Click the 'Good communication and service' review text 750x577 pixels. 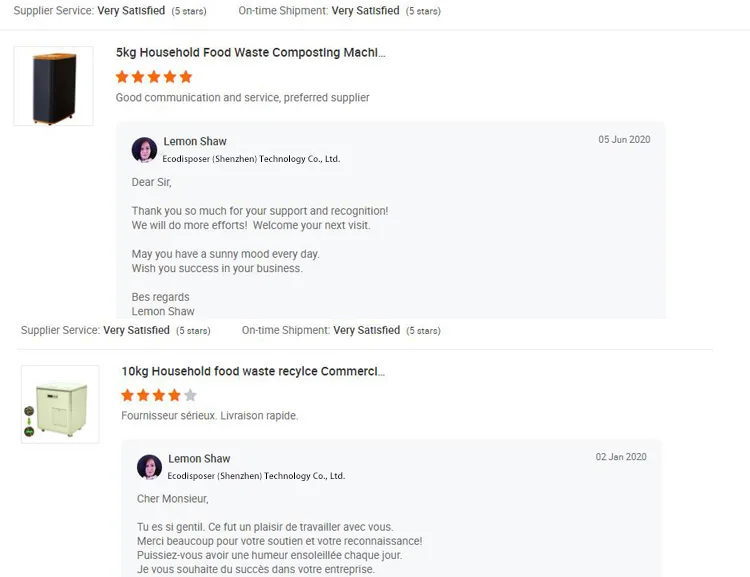point(242,98)
